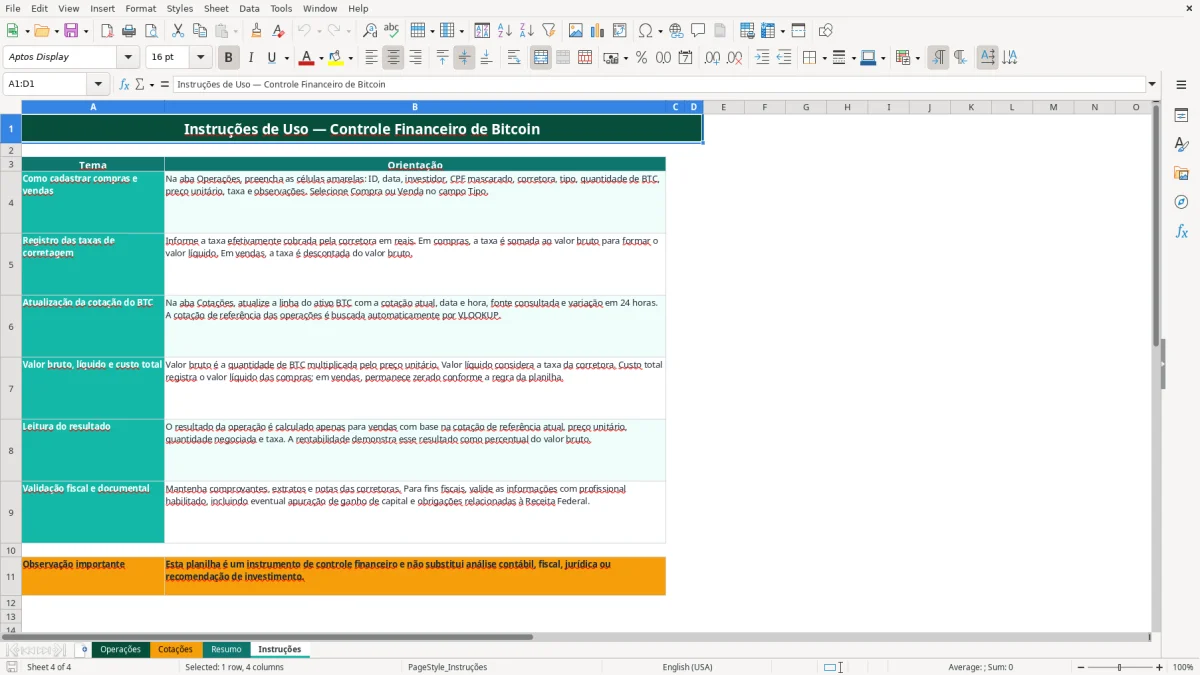
Task: Expand the font color dropdown arrow
Action: (322, 58)
